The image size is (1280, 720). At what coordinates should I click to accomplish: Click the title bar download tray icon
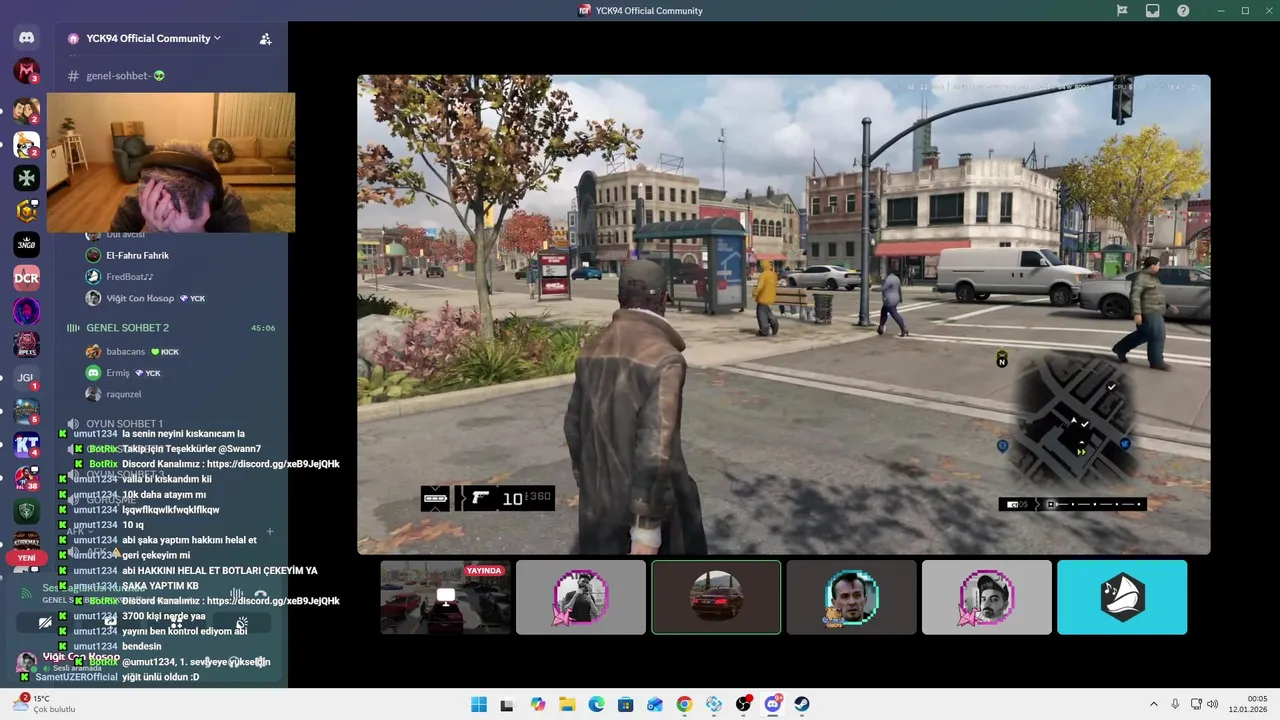(1153, 11)
